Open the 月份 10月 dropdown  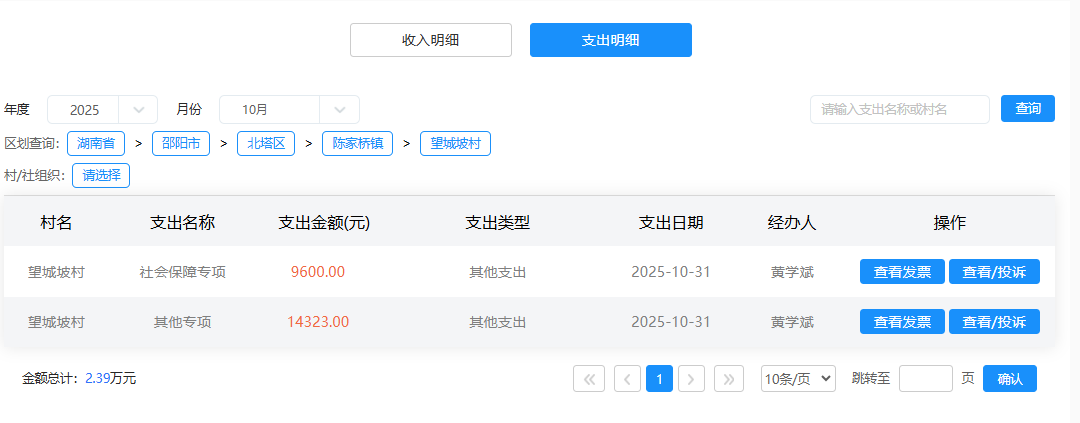tap(288, 110)
